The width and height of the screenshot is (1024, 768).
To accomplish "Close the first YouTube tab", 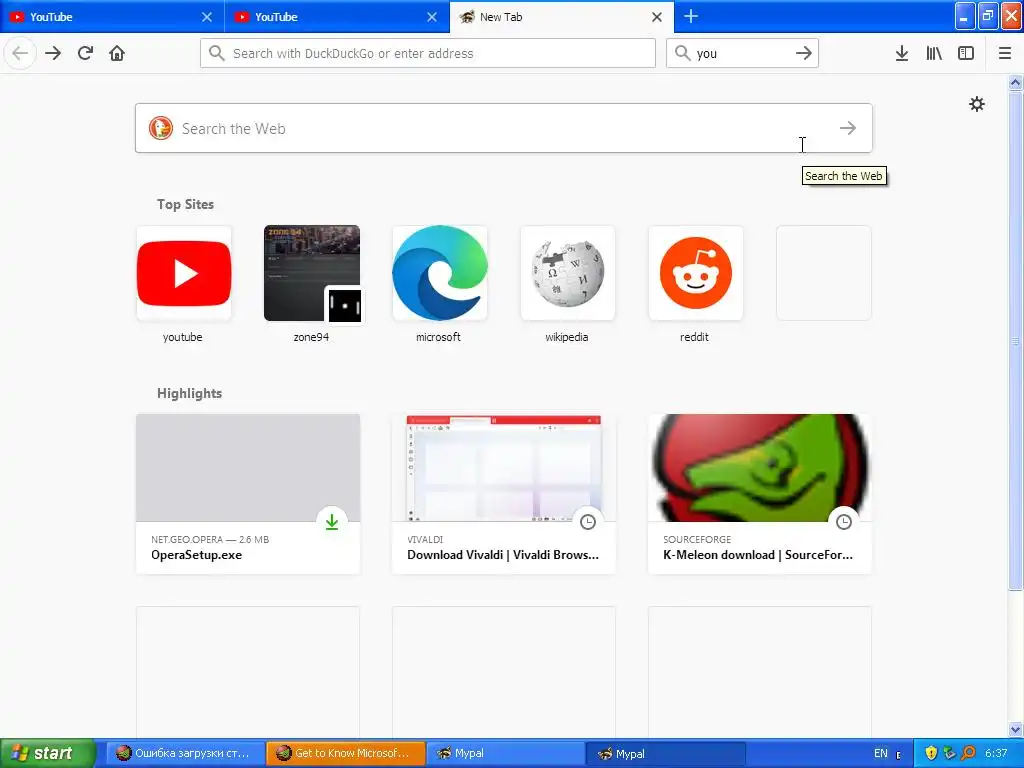I will coord(206,17).
